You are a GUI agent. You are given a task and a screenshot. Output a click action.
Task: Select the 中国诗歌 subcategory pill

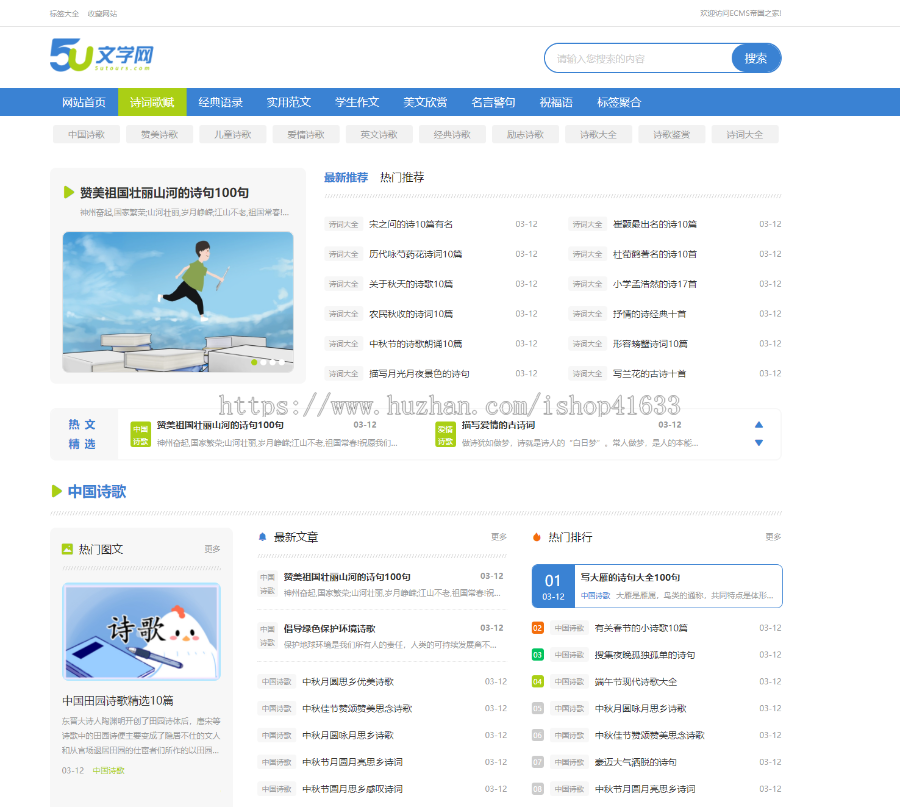87,134
